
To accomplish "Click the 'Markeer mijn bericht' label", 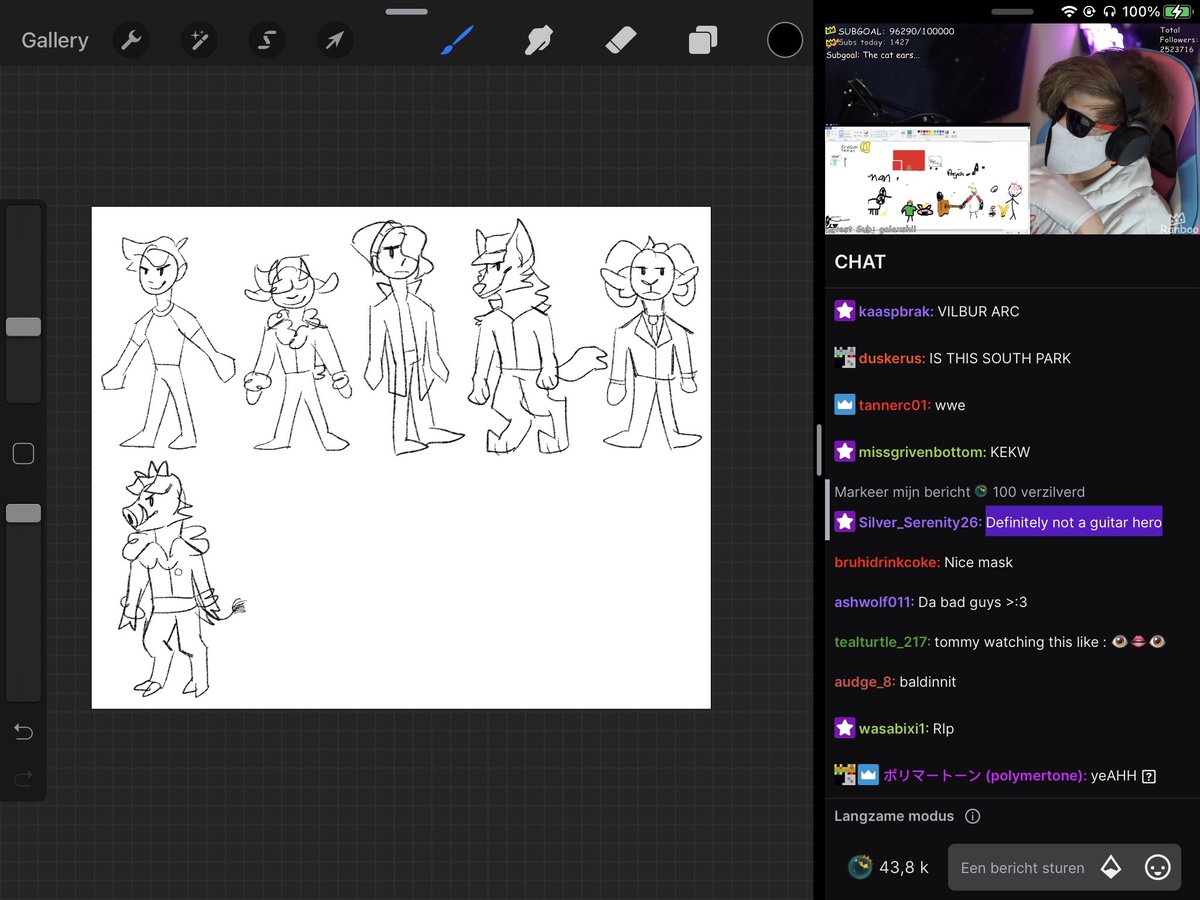I will 902,492.
